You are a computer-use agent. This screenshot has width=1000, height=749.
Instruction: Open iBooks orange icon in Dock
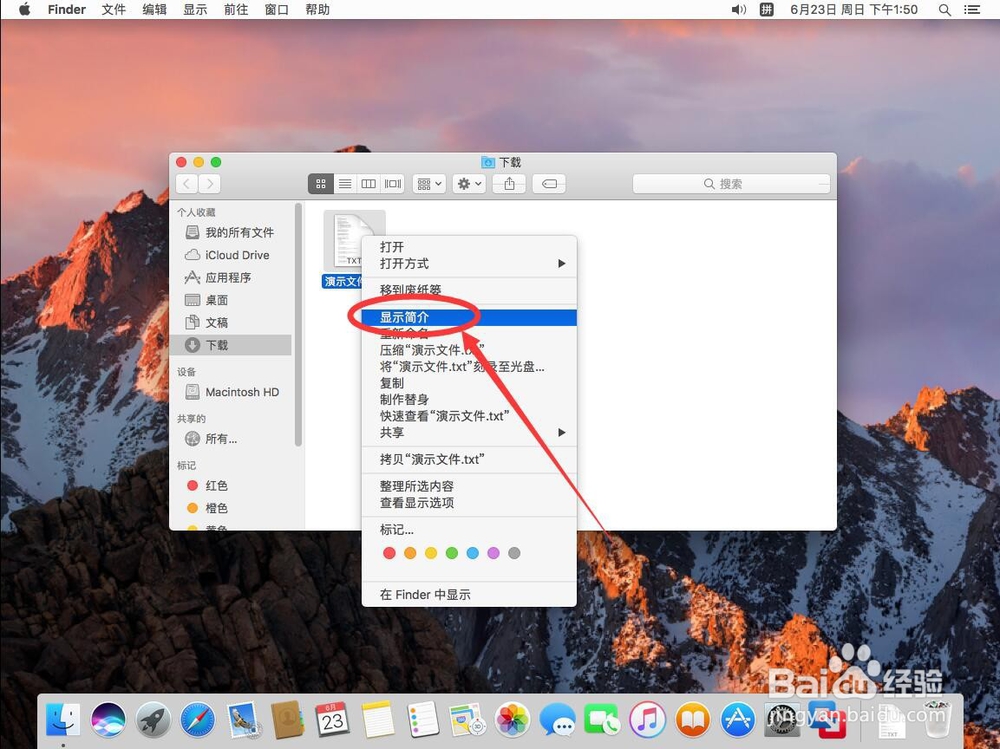(693, 720)
